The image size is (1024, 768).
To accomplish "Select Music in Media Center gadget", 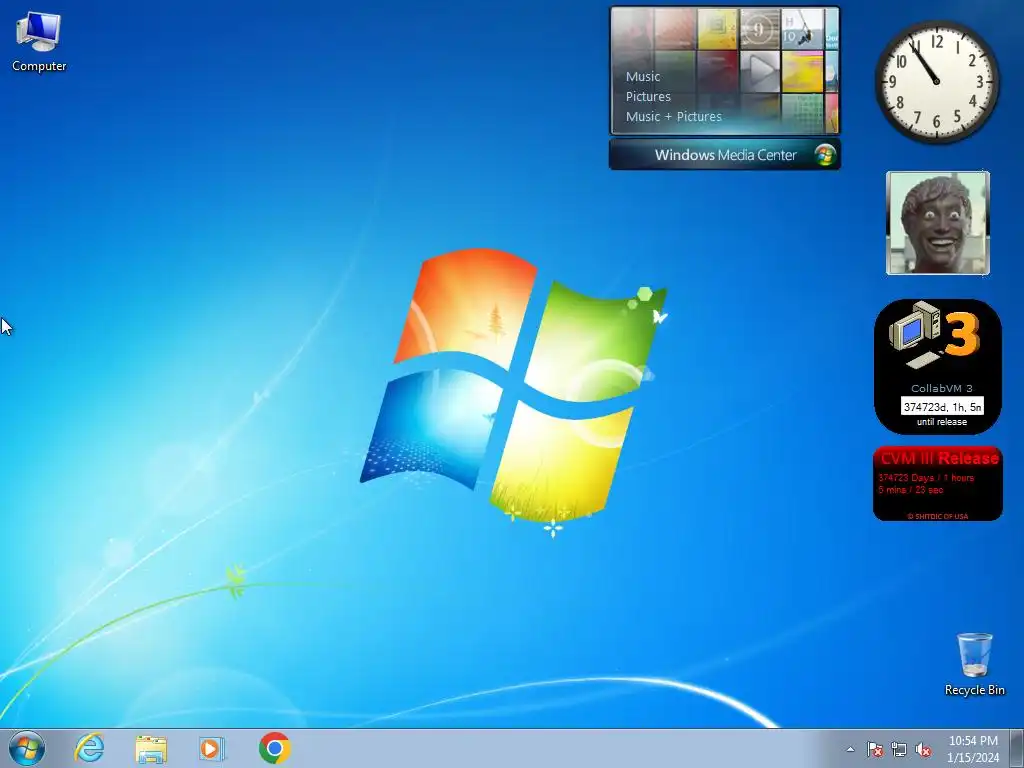I will tap(643, 76).
